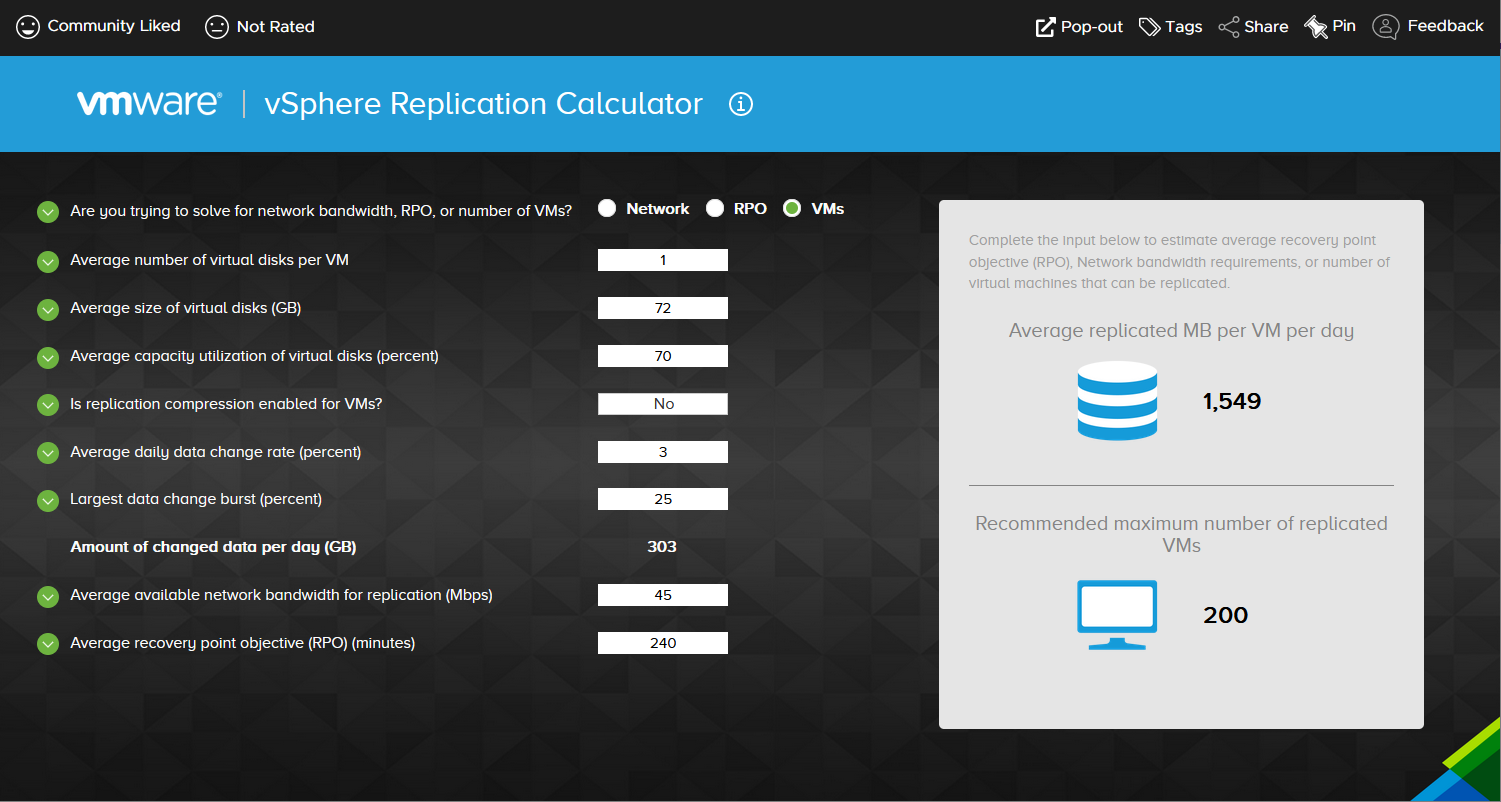Click green chevron beside capacity utilization row

[48, 357]
